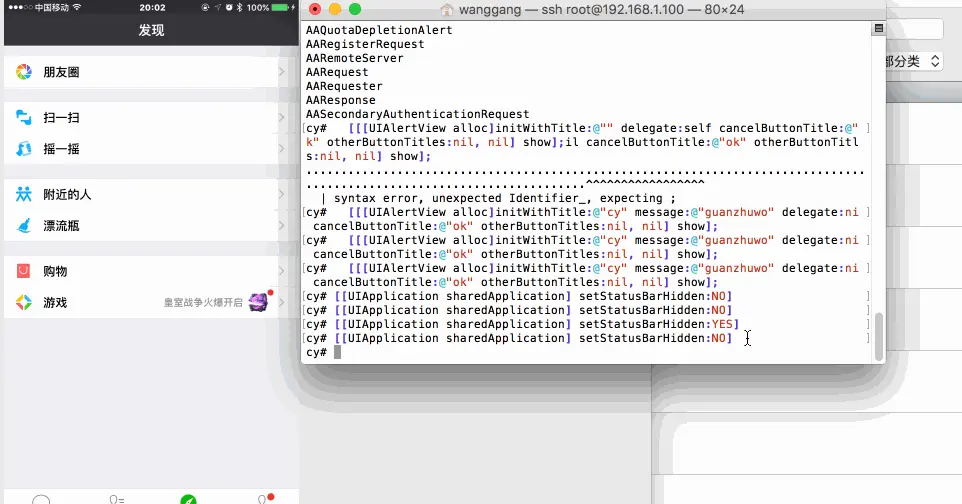962x504 pixels.
Task: Tap the 附近的人 people nearby icon
Action: [x=23, y=194]
